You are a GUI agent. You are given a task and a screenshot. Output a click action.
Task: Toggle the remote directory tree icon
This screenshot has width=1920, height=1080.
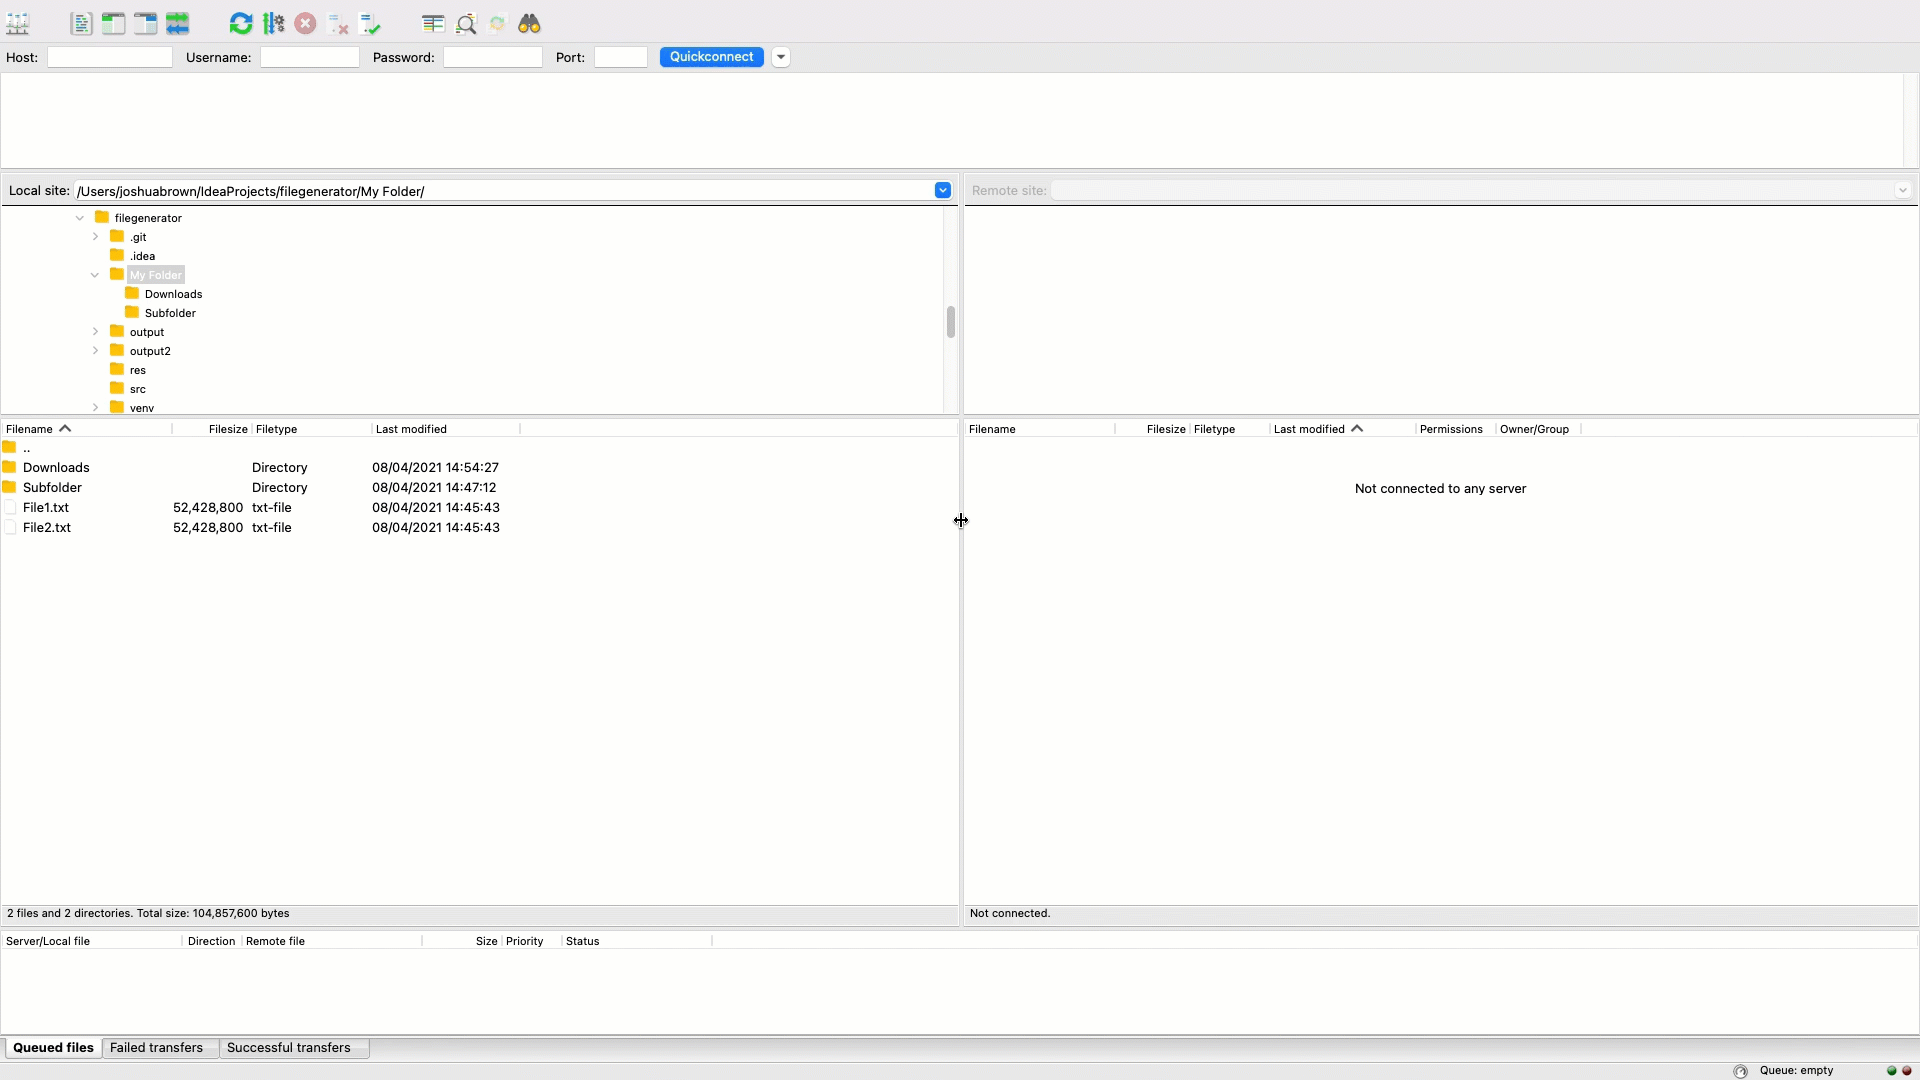click(145, 23)
